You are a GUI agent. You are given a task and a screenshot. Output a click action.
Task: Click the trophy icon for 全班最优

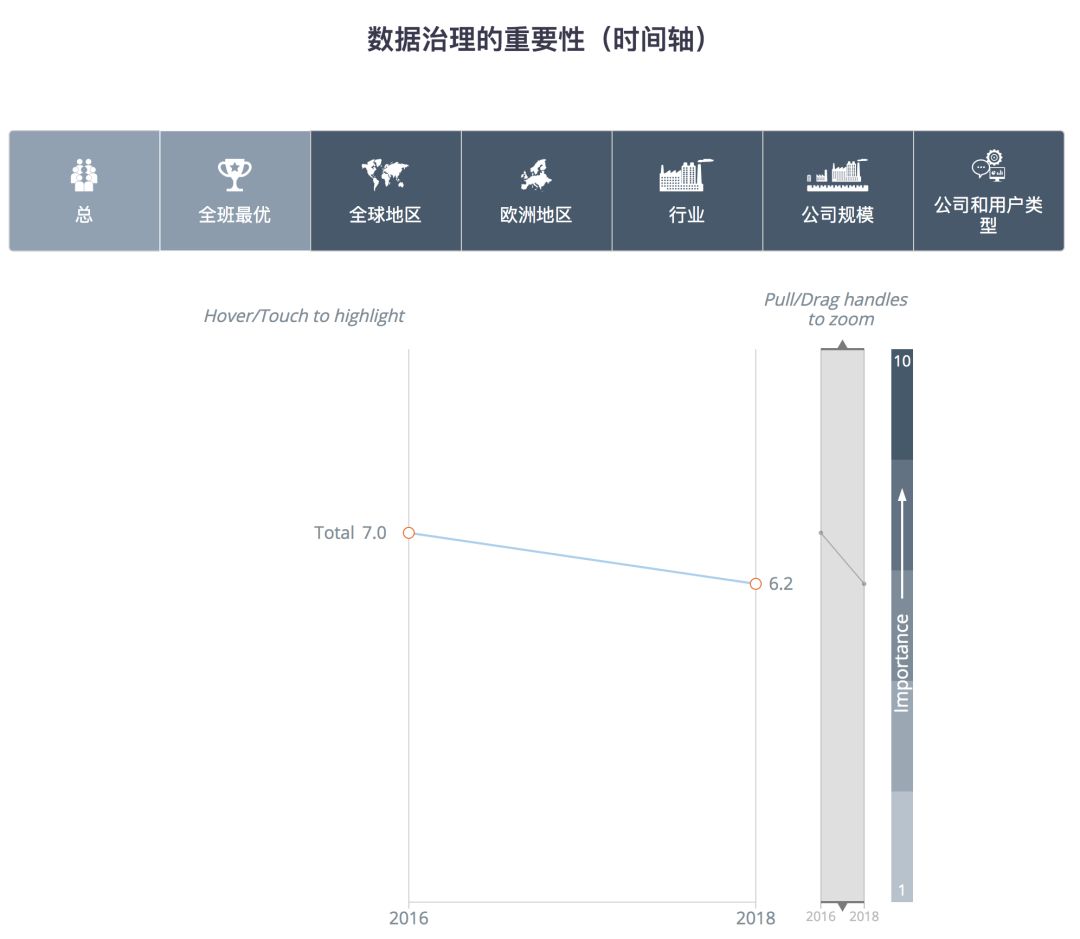pos(235,175)
